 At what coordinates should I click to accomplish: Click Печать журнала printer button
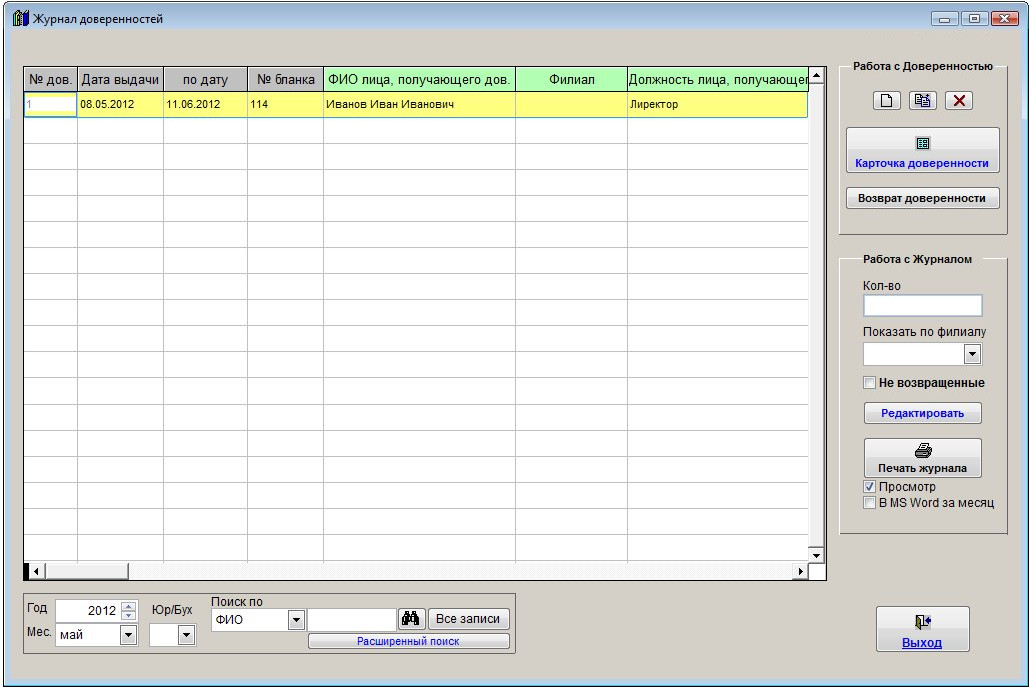[x=923, y=458]
